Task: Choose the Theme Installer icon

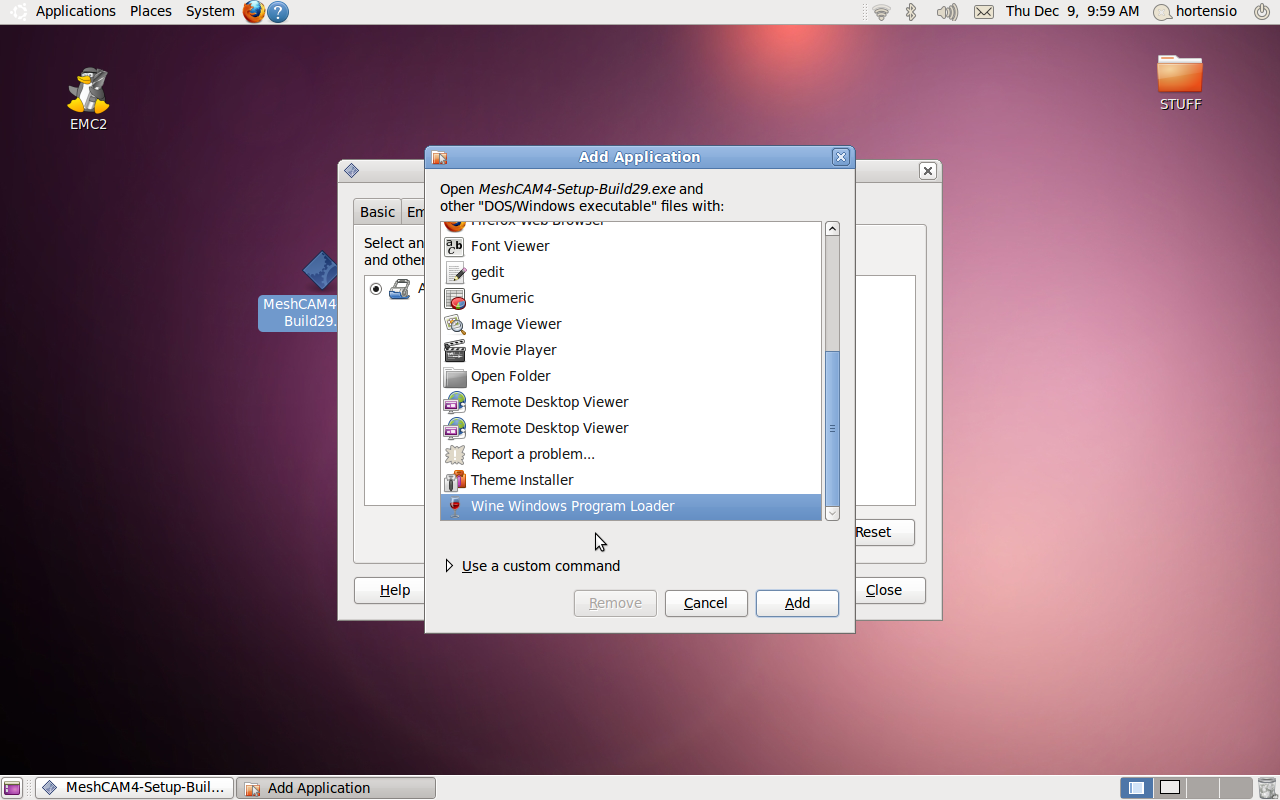Action: pos(455,480)
